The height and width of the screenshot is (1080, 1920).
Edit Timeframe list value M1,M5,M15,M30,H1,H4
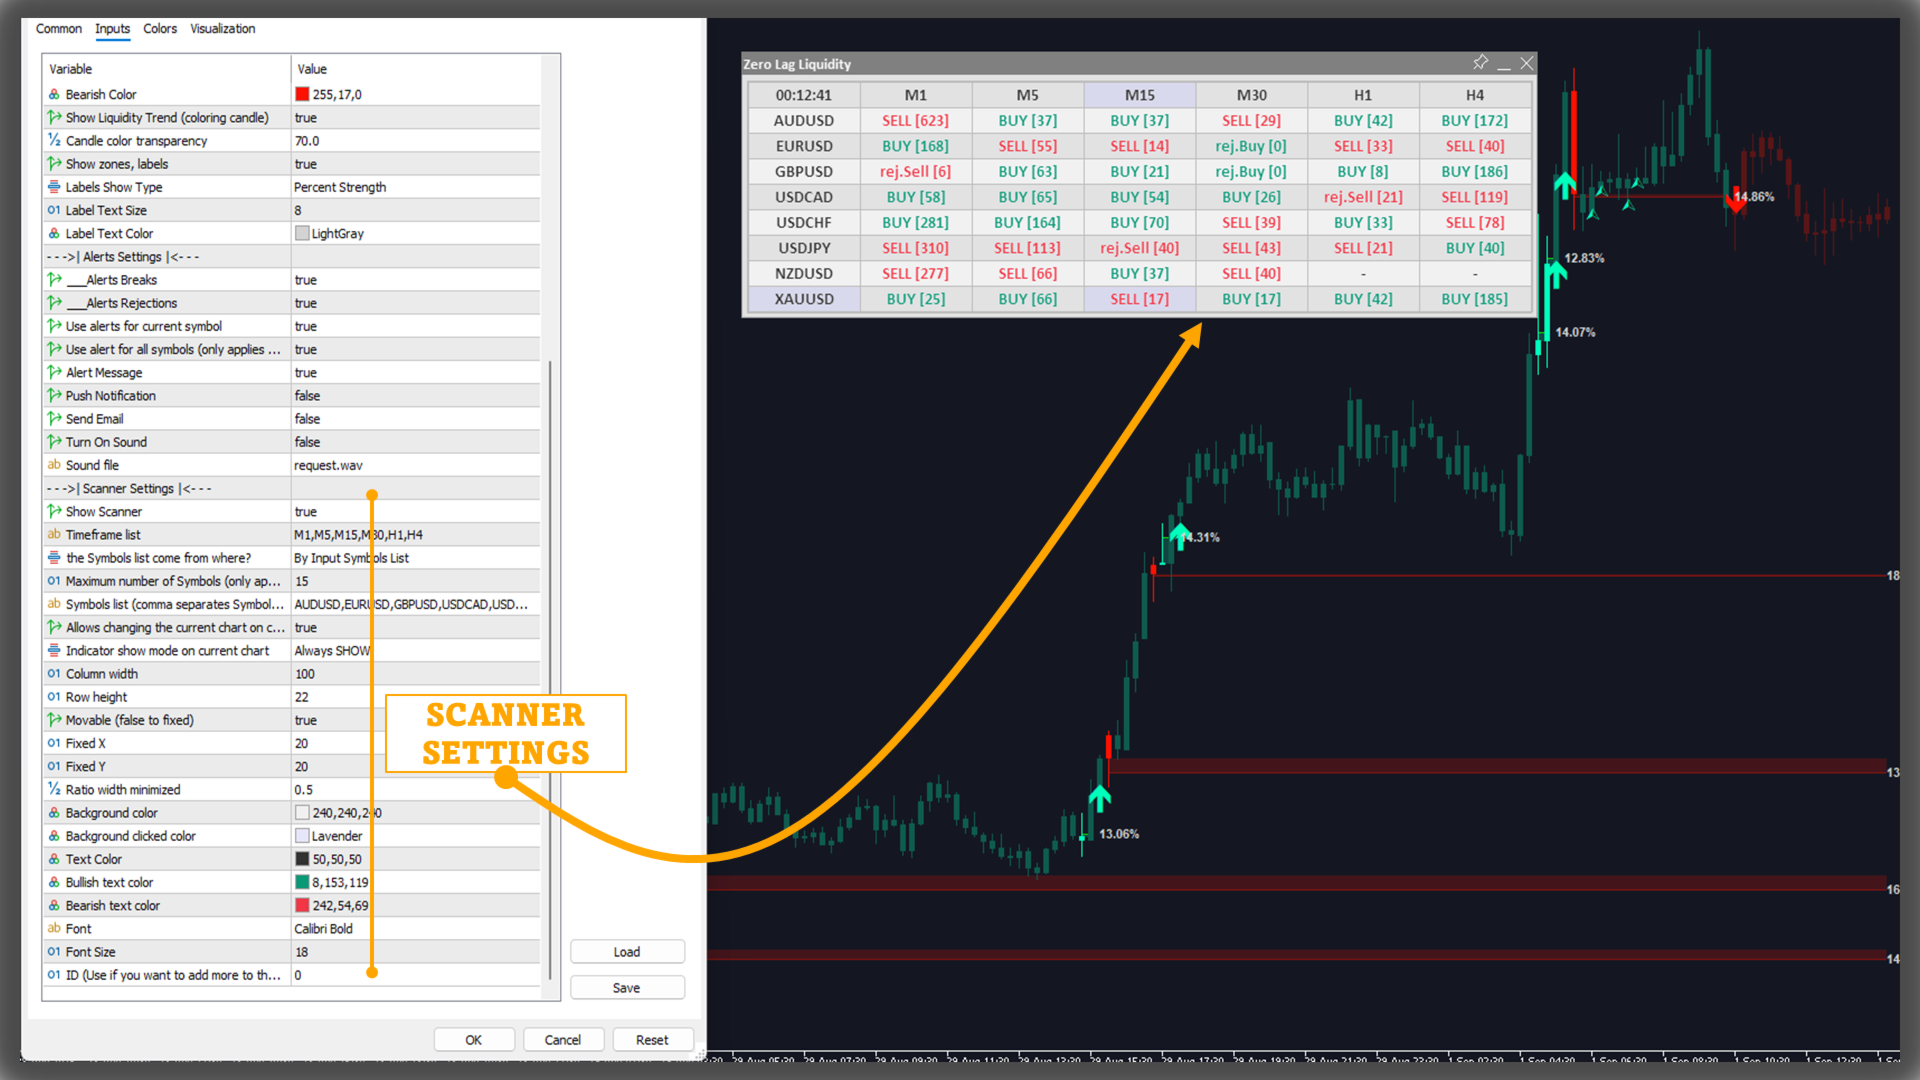pyautogui.click(x=415, y=534)
